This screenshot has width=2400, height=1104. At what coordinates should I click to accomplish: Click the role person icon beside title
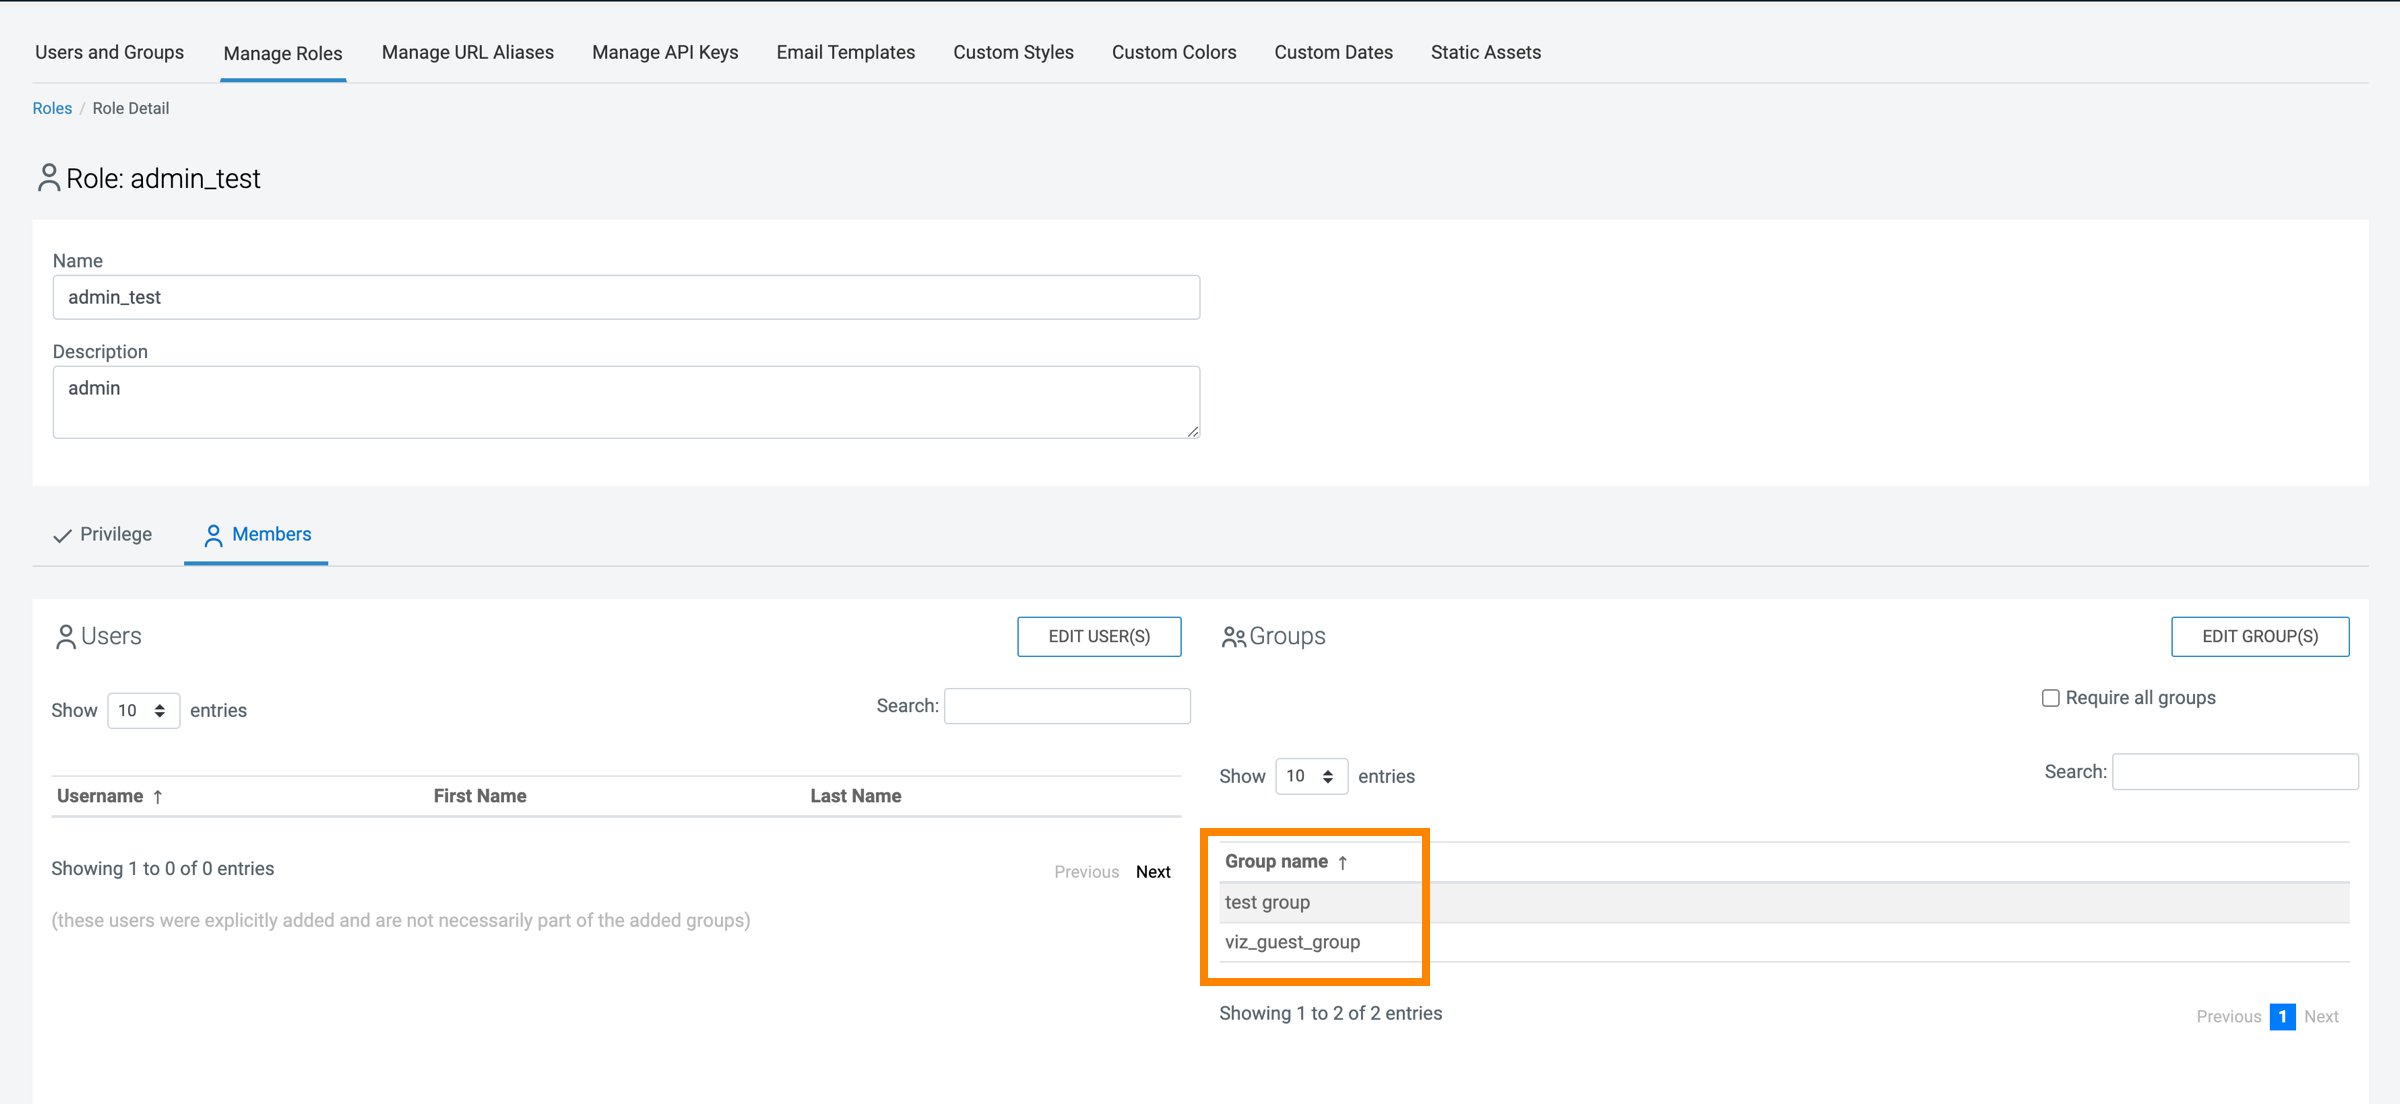(x=48, y=178)
